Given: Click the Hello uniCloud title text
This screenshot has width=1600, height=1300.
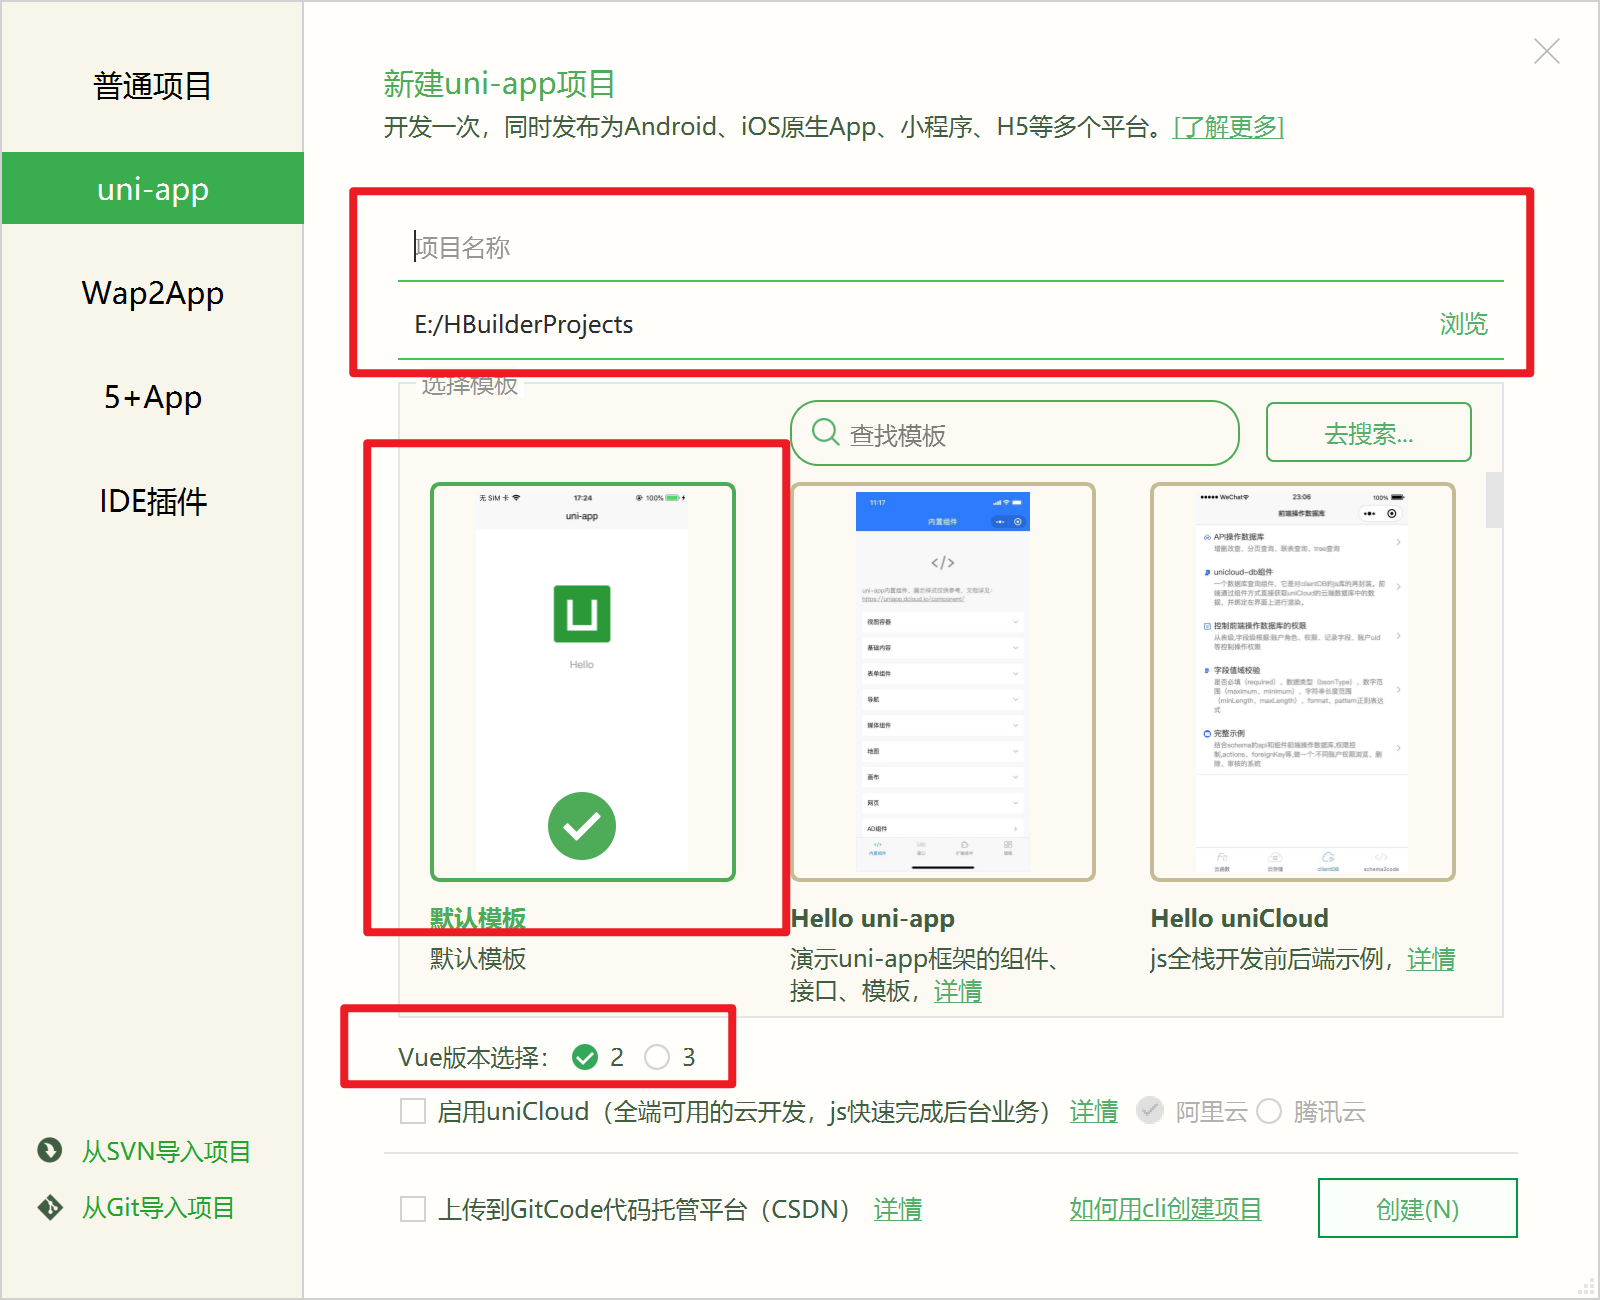Looking at the screenshot, I should (x=1239, y=918).
